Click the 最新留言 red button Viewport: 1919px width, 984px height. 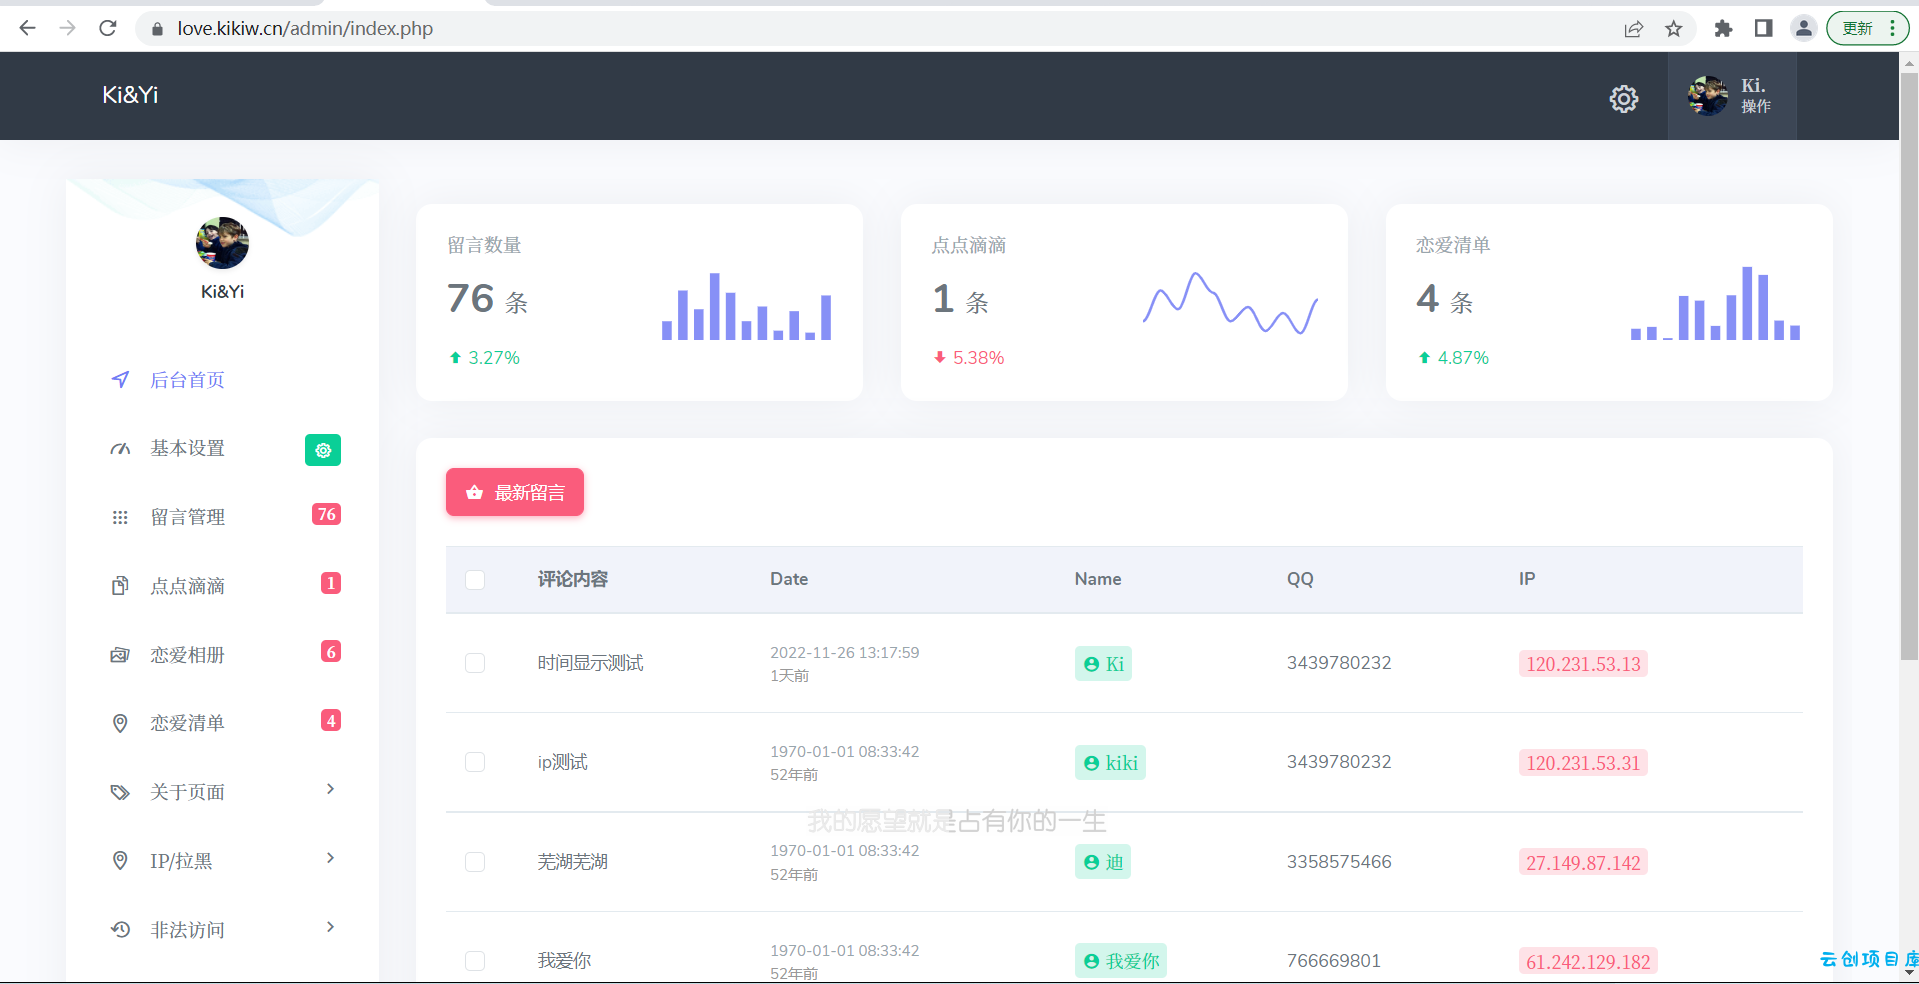pos(515,492)
